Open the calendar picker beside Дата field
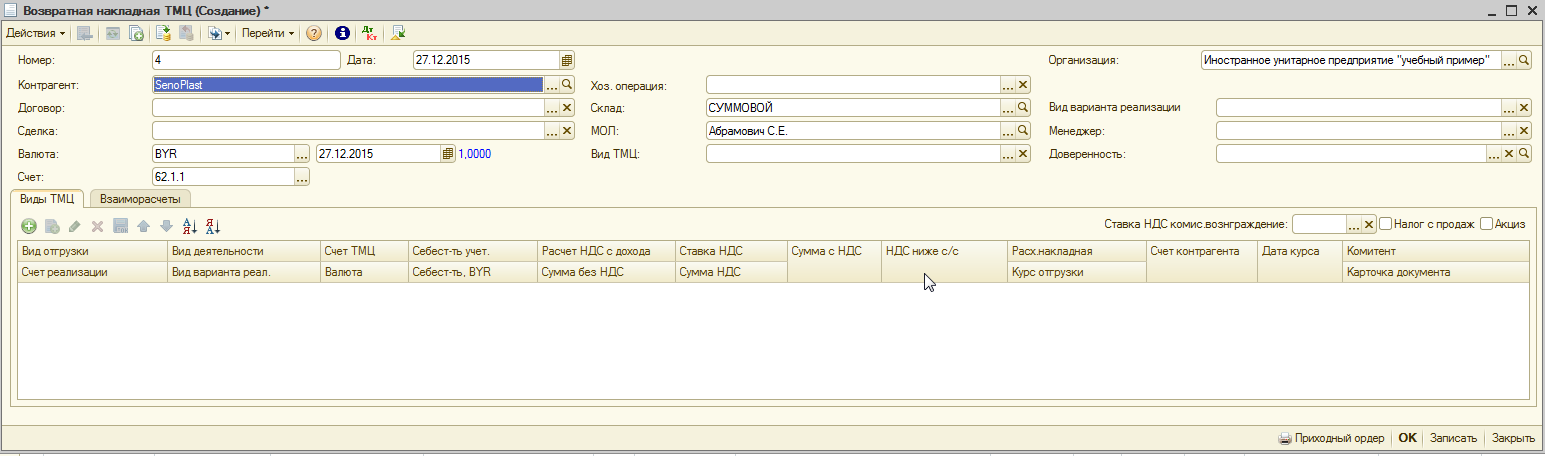 (567, 60)
